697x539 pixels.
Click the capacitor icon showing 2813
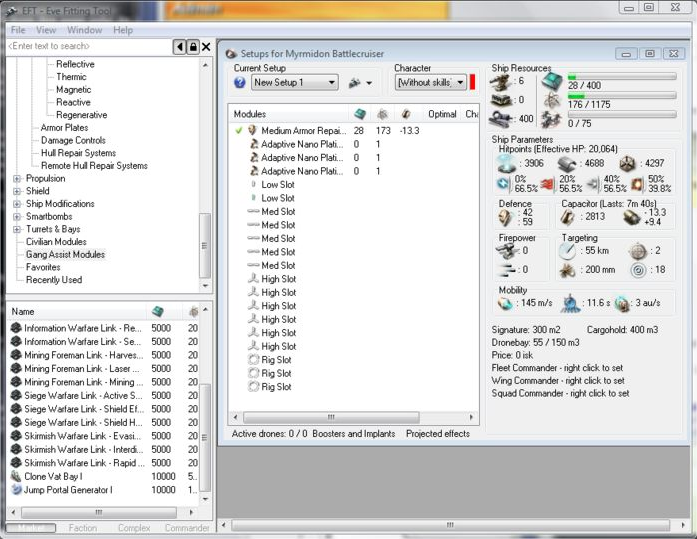point(567,217)
